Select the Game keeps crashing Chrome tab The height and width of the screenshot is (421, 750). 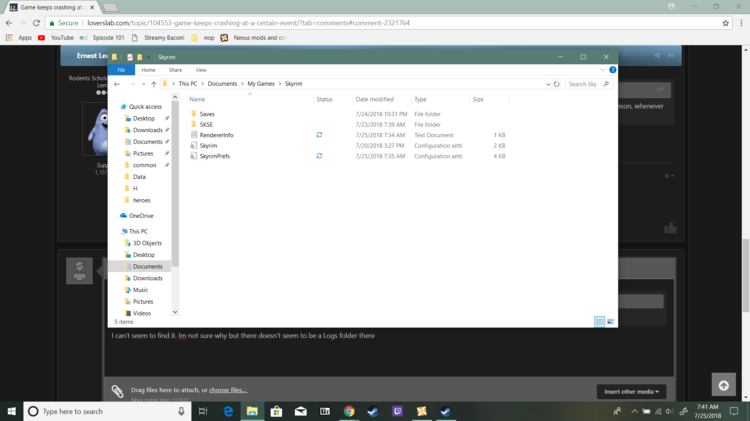click(x=52, y=7)
